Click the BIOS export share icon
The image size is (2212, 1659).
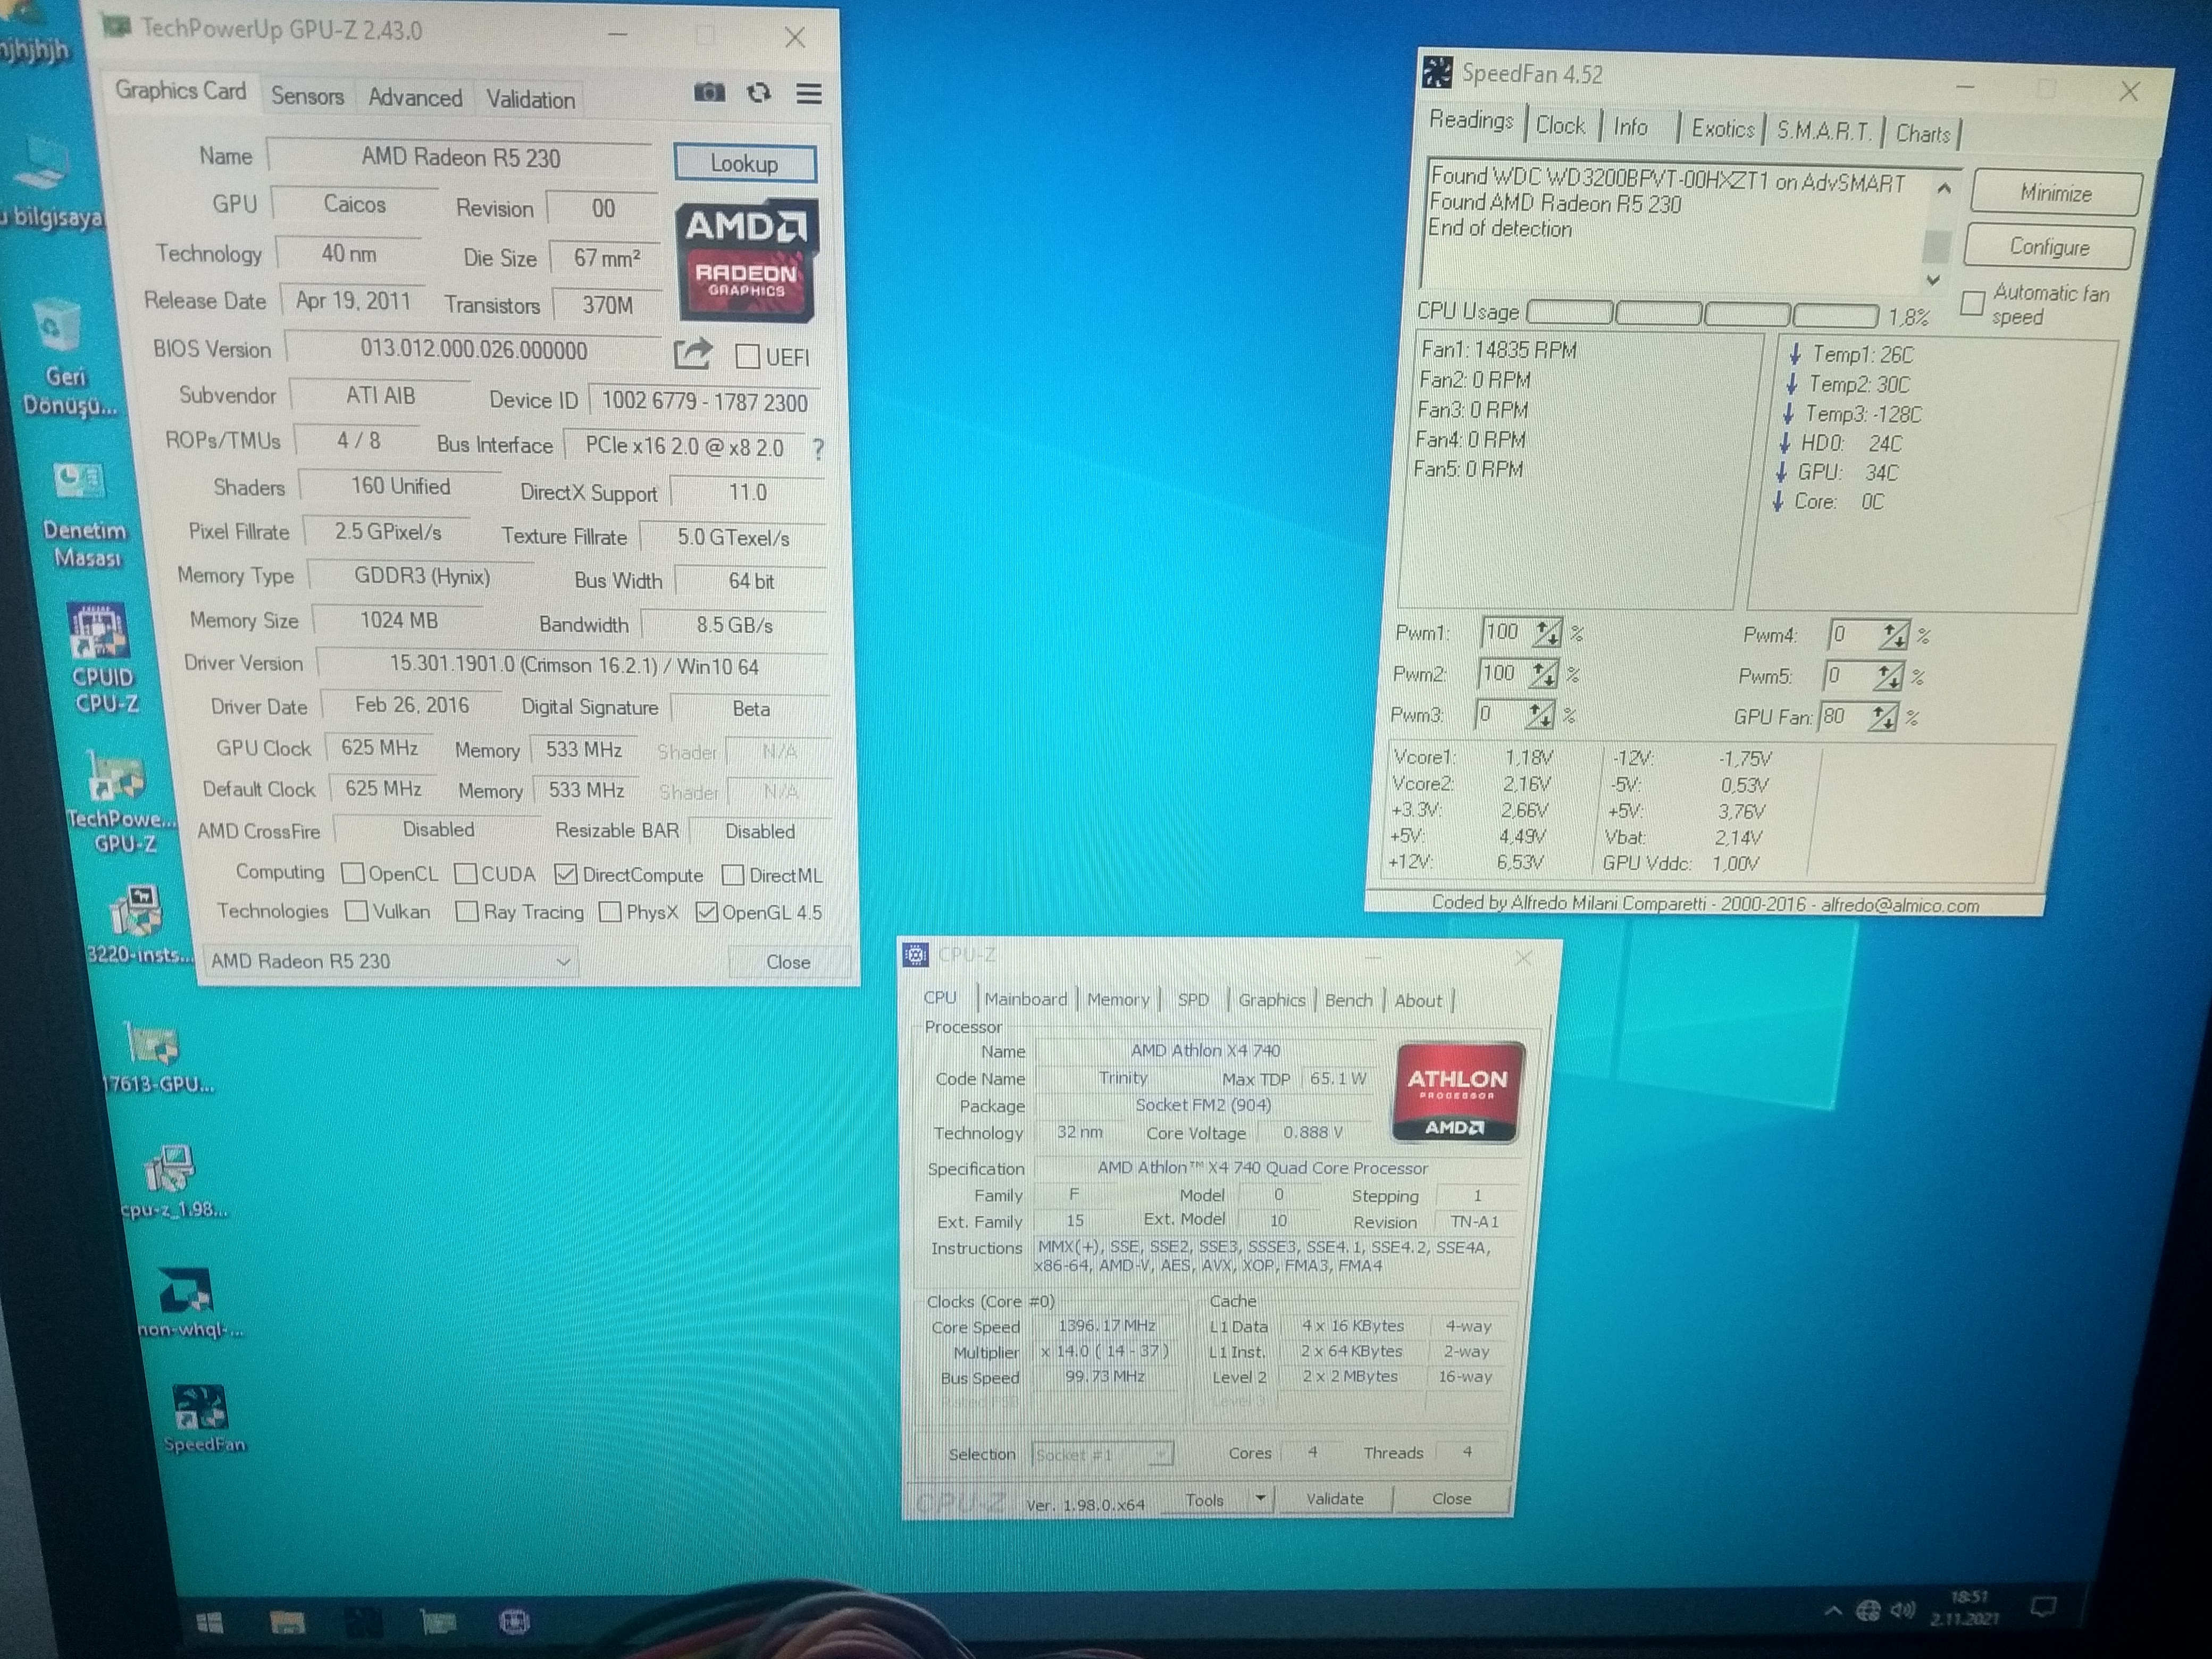pos(692,354)
